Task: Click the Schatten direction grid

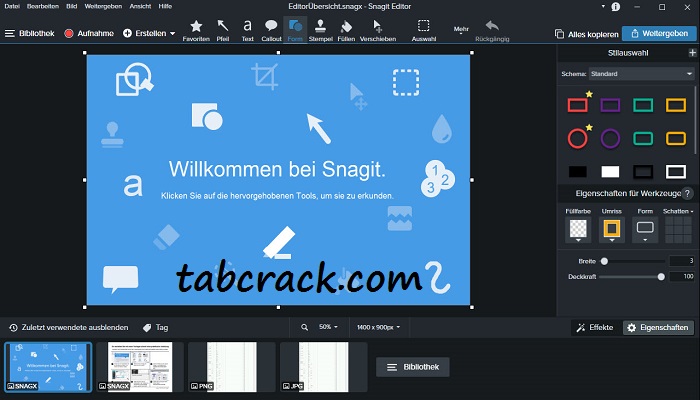Action: pyautogui.click(x=678, y=230)
